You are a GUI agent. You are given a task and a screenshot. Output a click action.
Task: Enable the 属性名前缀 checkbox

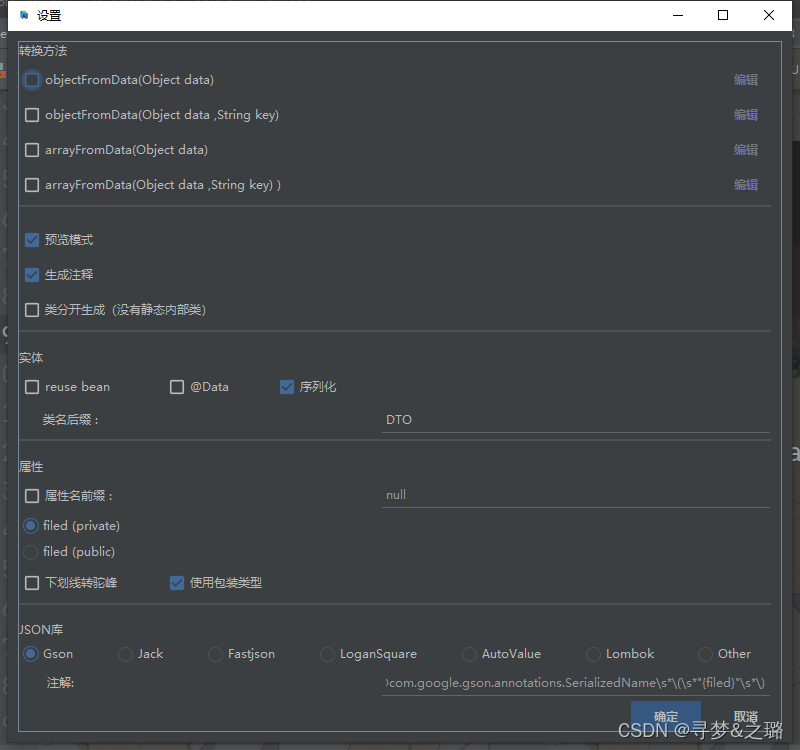(x=32, y=496)
